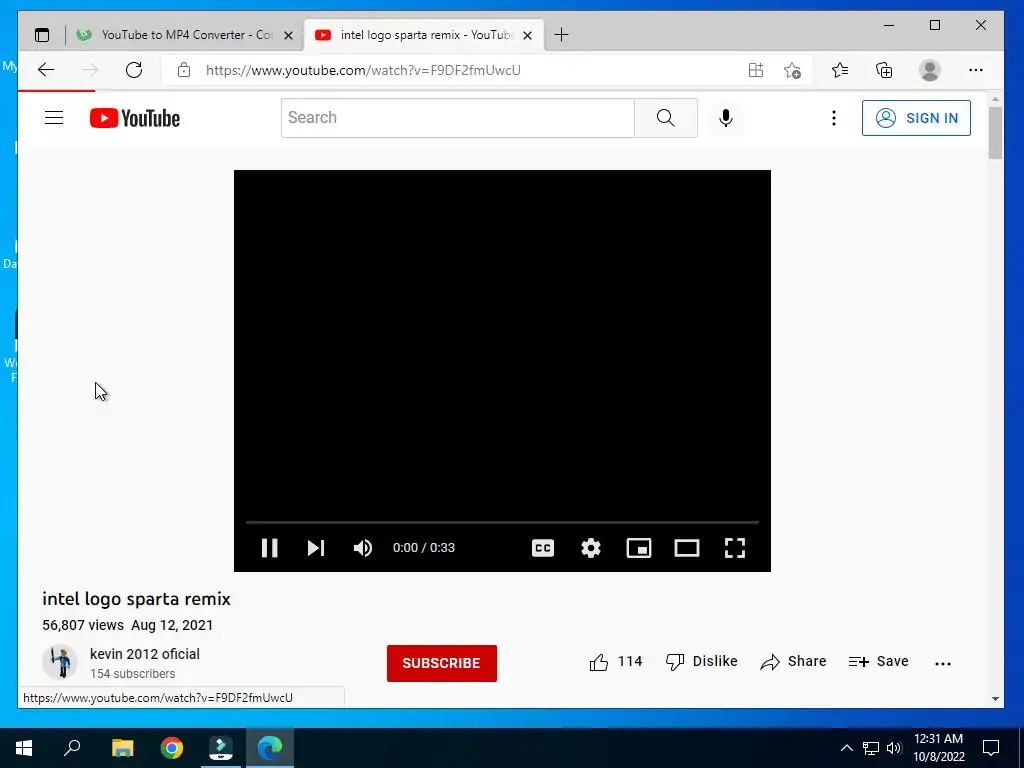Open the taskbar clock and date

pos(938,748)
